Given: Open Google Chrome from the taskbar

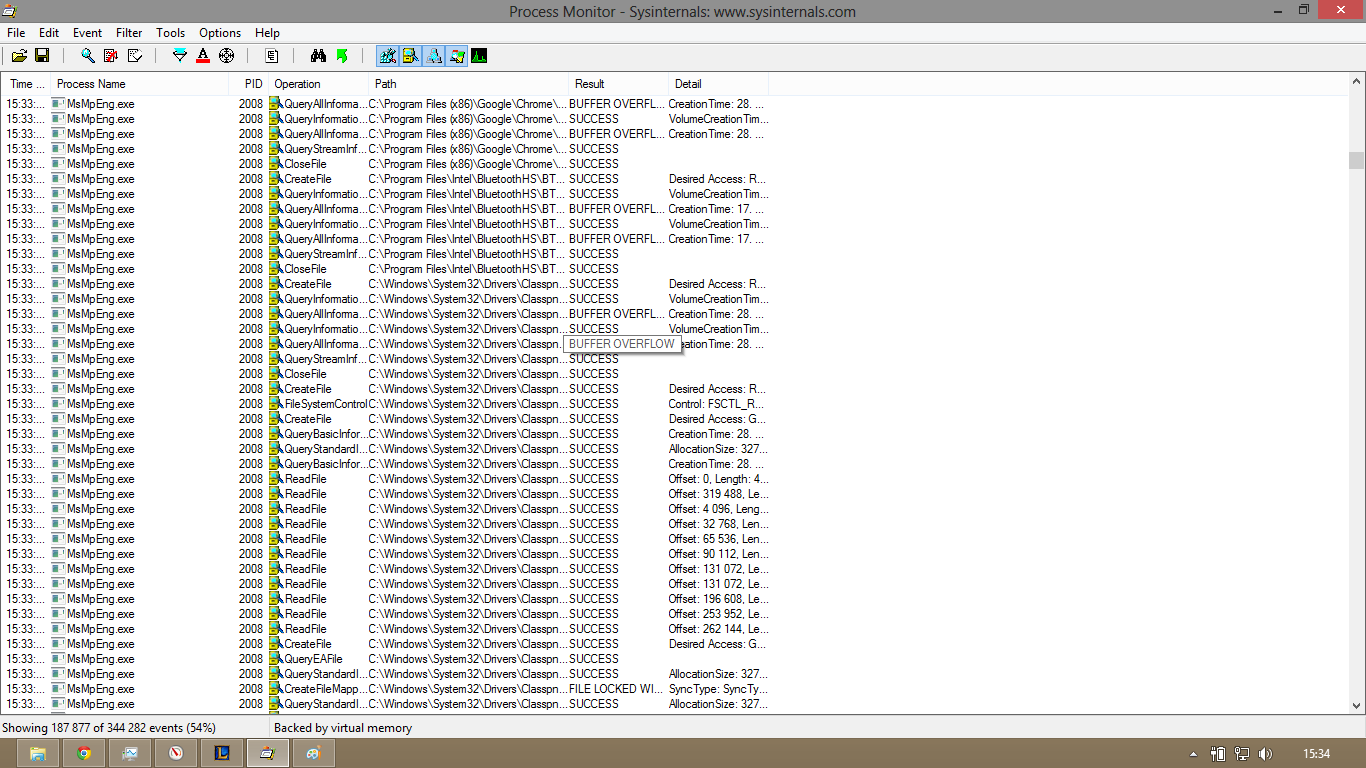Looking at the screenshot, I should point(84,753).
